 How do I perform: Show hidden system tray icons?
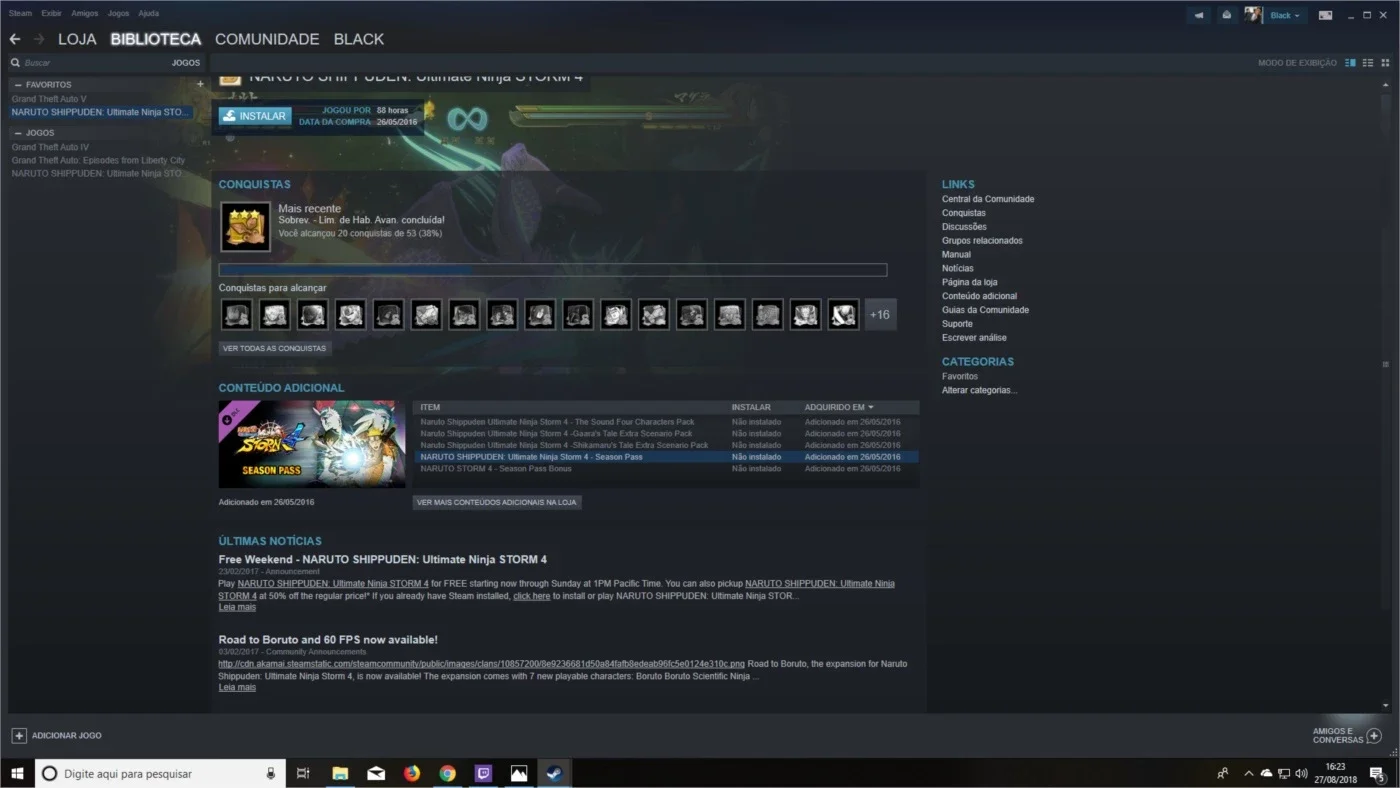coord(1248,773)
